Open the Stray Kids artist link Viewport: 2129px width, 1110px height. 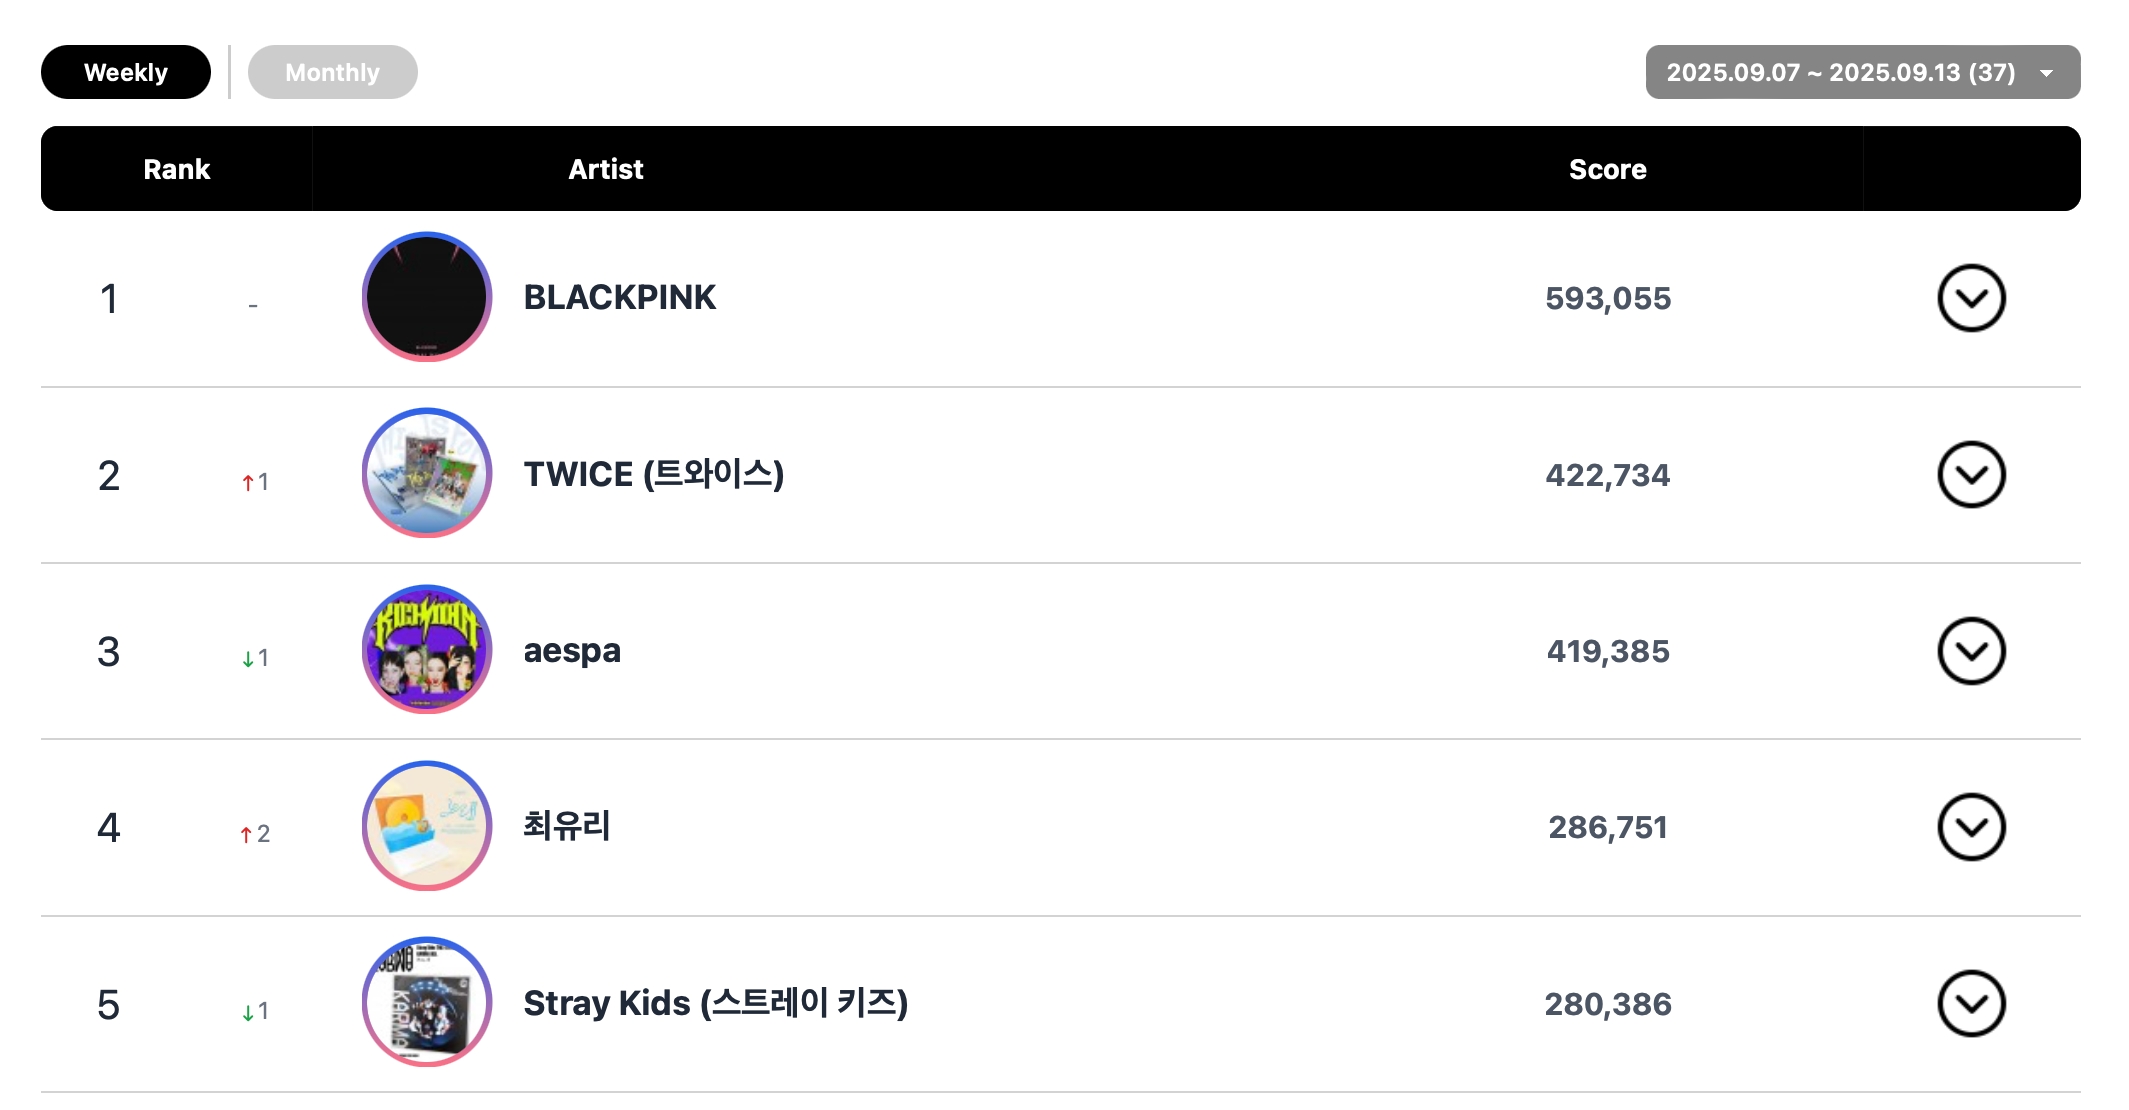pyautogui.click(x=715, y=1003)
